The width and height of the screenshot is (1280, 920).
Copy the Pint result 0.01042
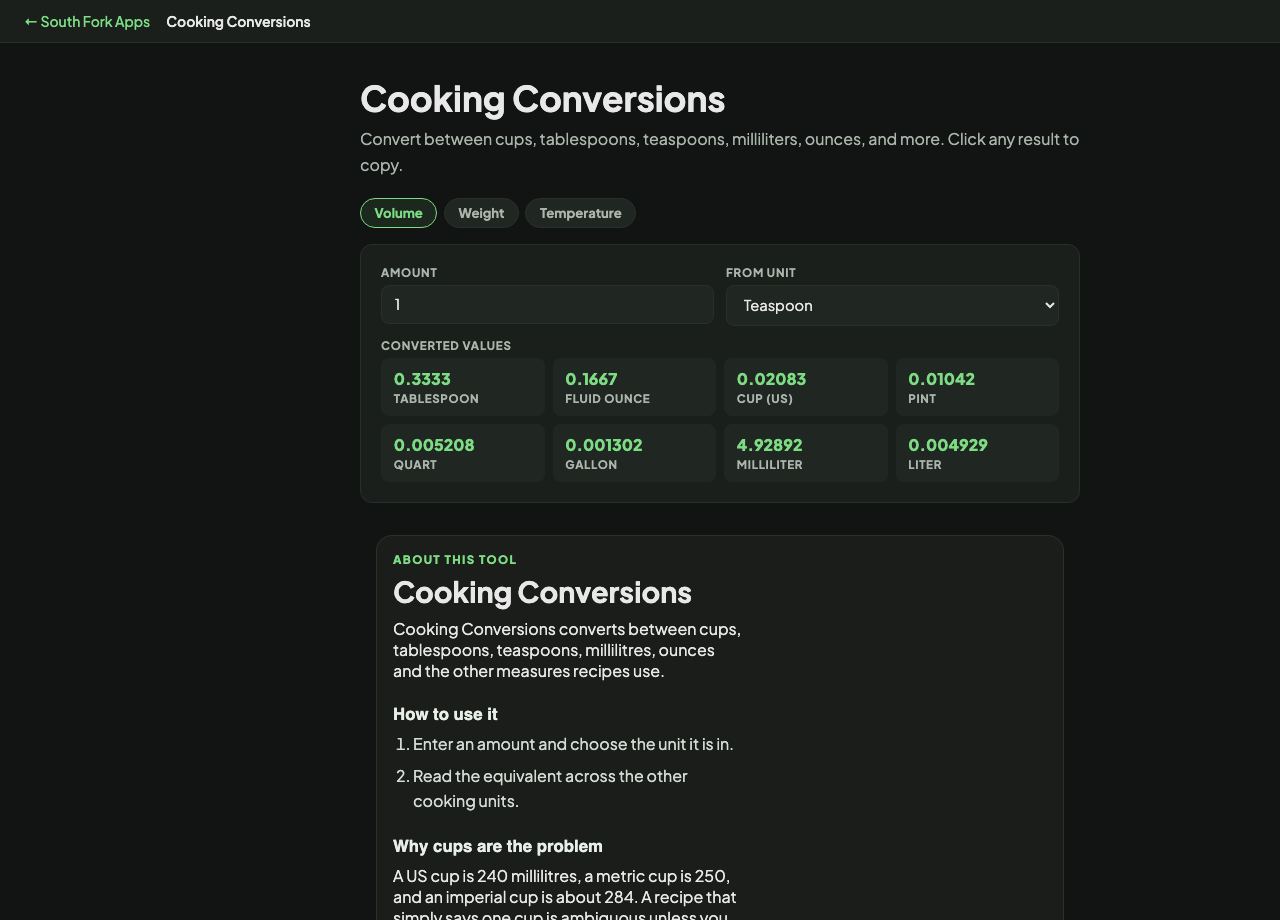click(977, 387)
